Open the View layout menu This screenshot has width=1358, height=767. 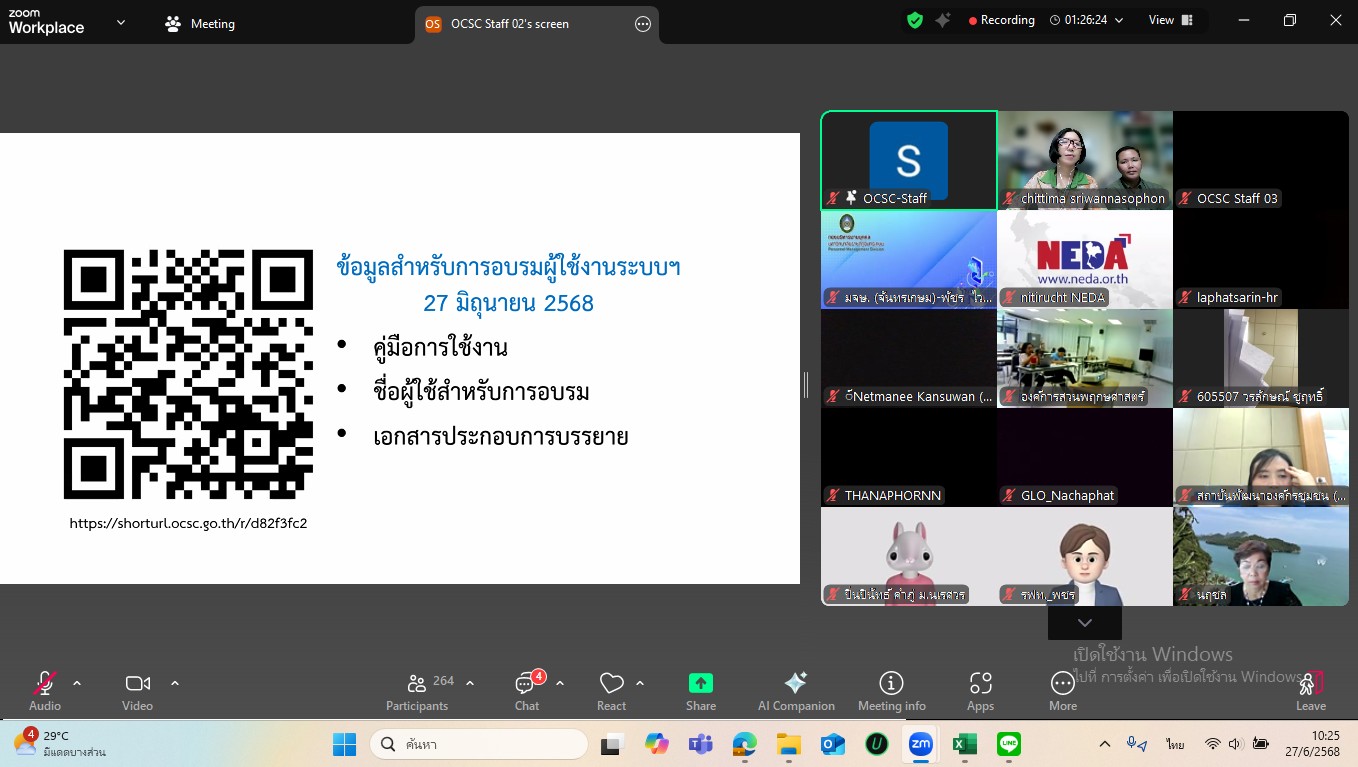click(1171, 20)
